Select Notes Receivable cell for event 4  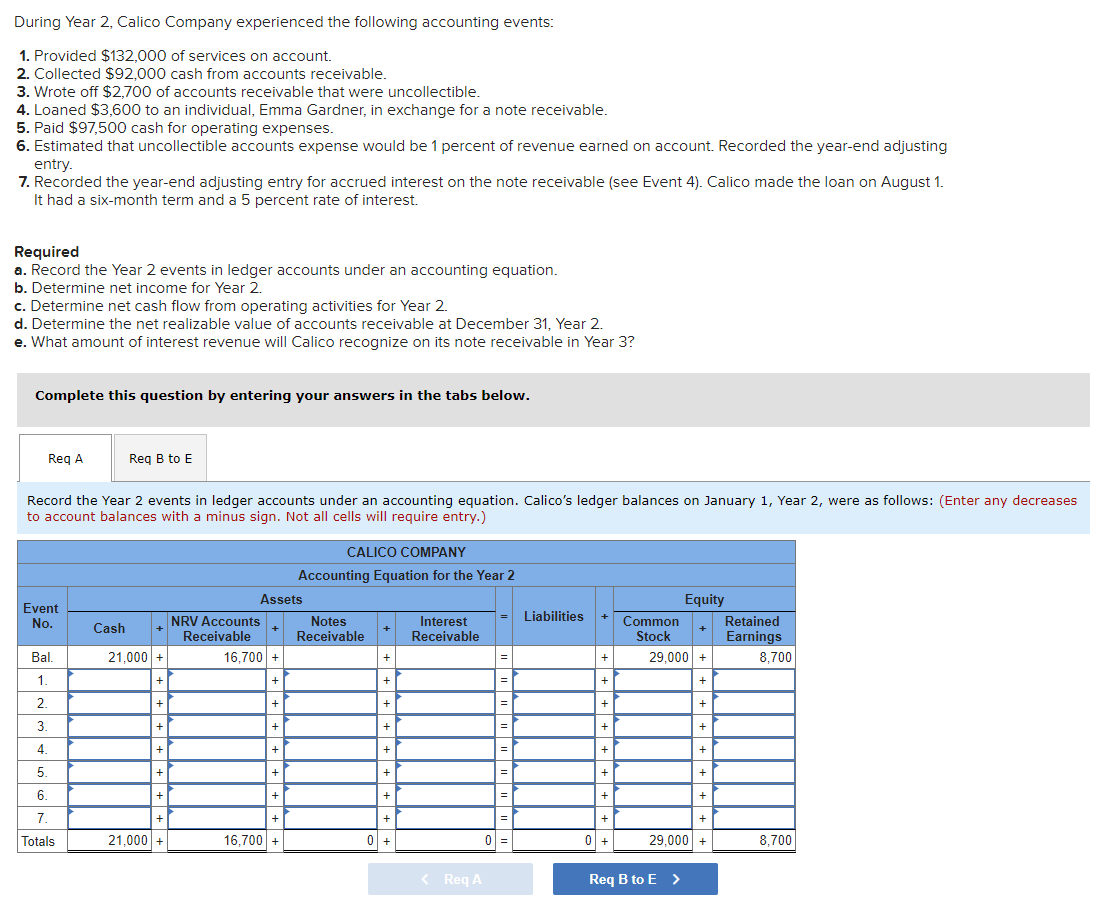tap(330, 749)
